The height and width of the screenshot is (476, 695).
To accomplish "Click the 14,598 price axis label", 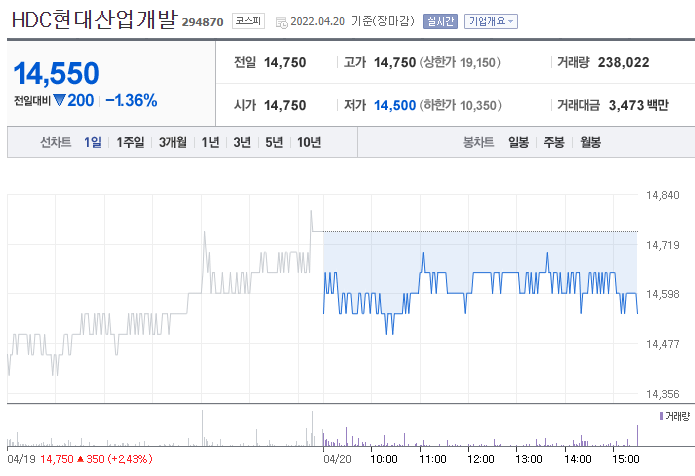I will pos(663,294).
